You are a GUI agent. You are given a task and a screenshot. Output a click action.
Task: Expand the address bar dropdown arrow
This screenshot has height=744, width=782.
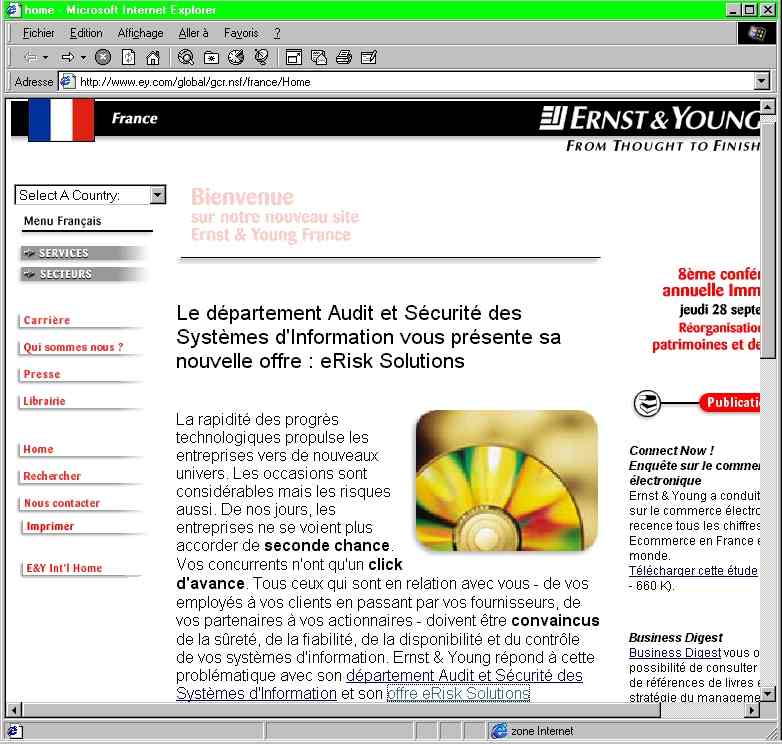click(x=762, y=81)
